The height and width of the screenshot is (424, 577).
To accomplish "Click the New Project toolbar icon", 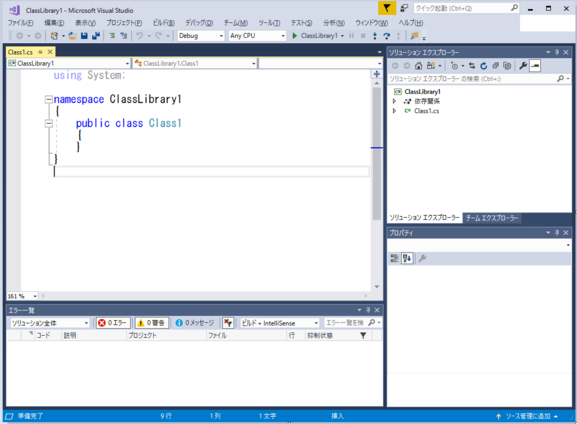I will (x=54, y=36).
